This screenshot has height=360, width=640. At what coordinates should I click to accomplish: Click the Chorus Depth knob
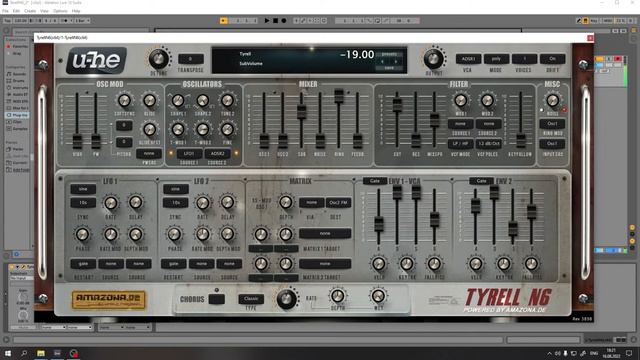pos(338,296)
